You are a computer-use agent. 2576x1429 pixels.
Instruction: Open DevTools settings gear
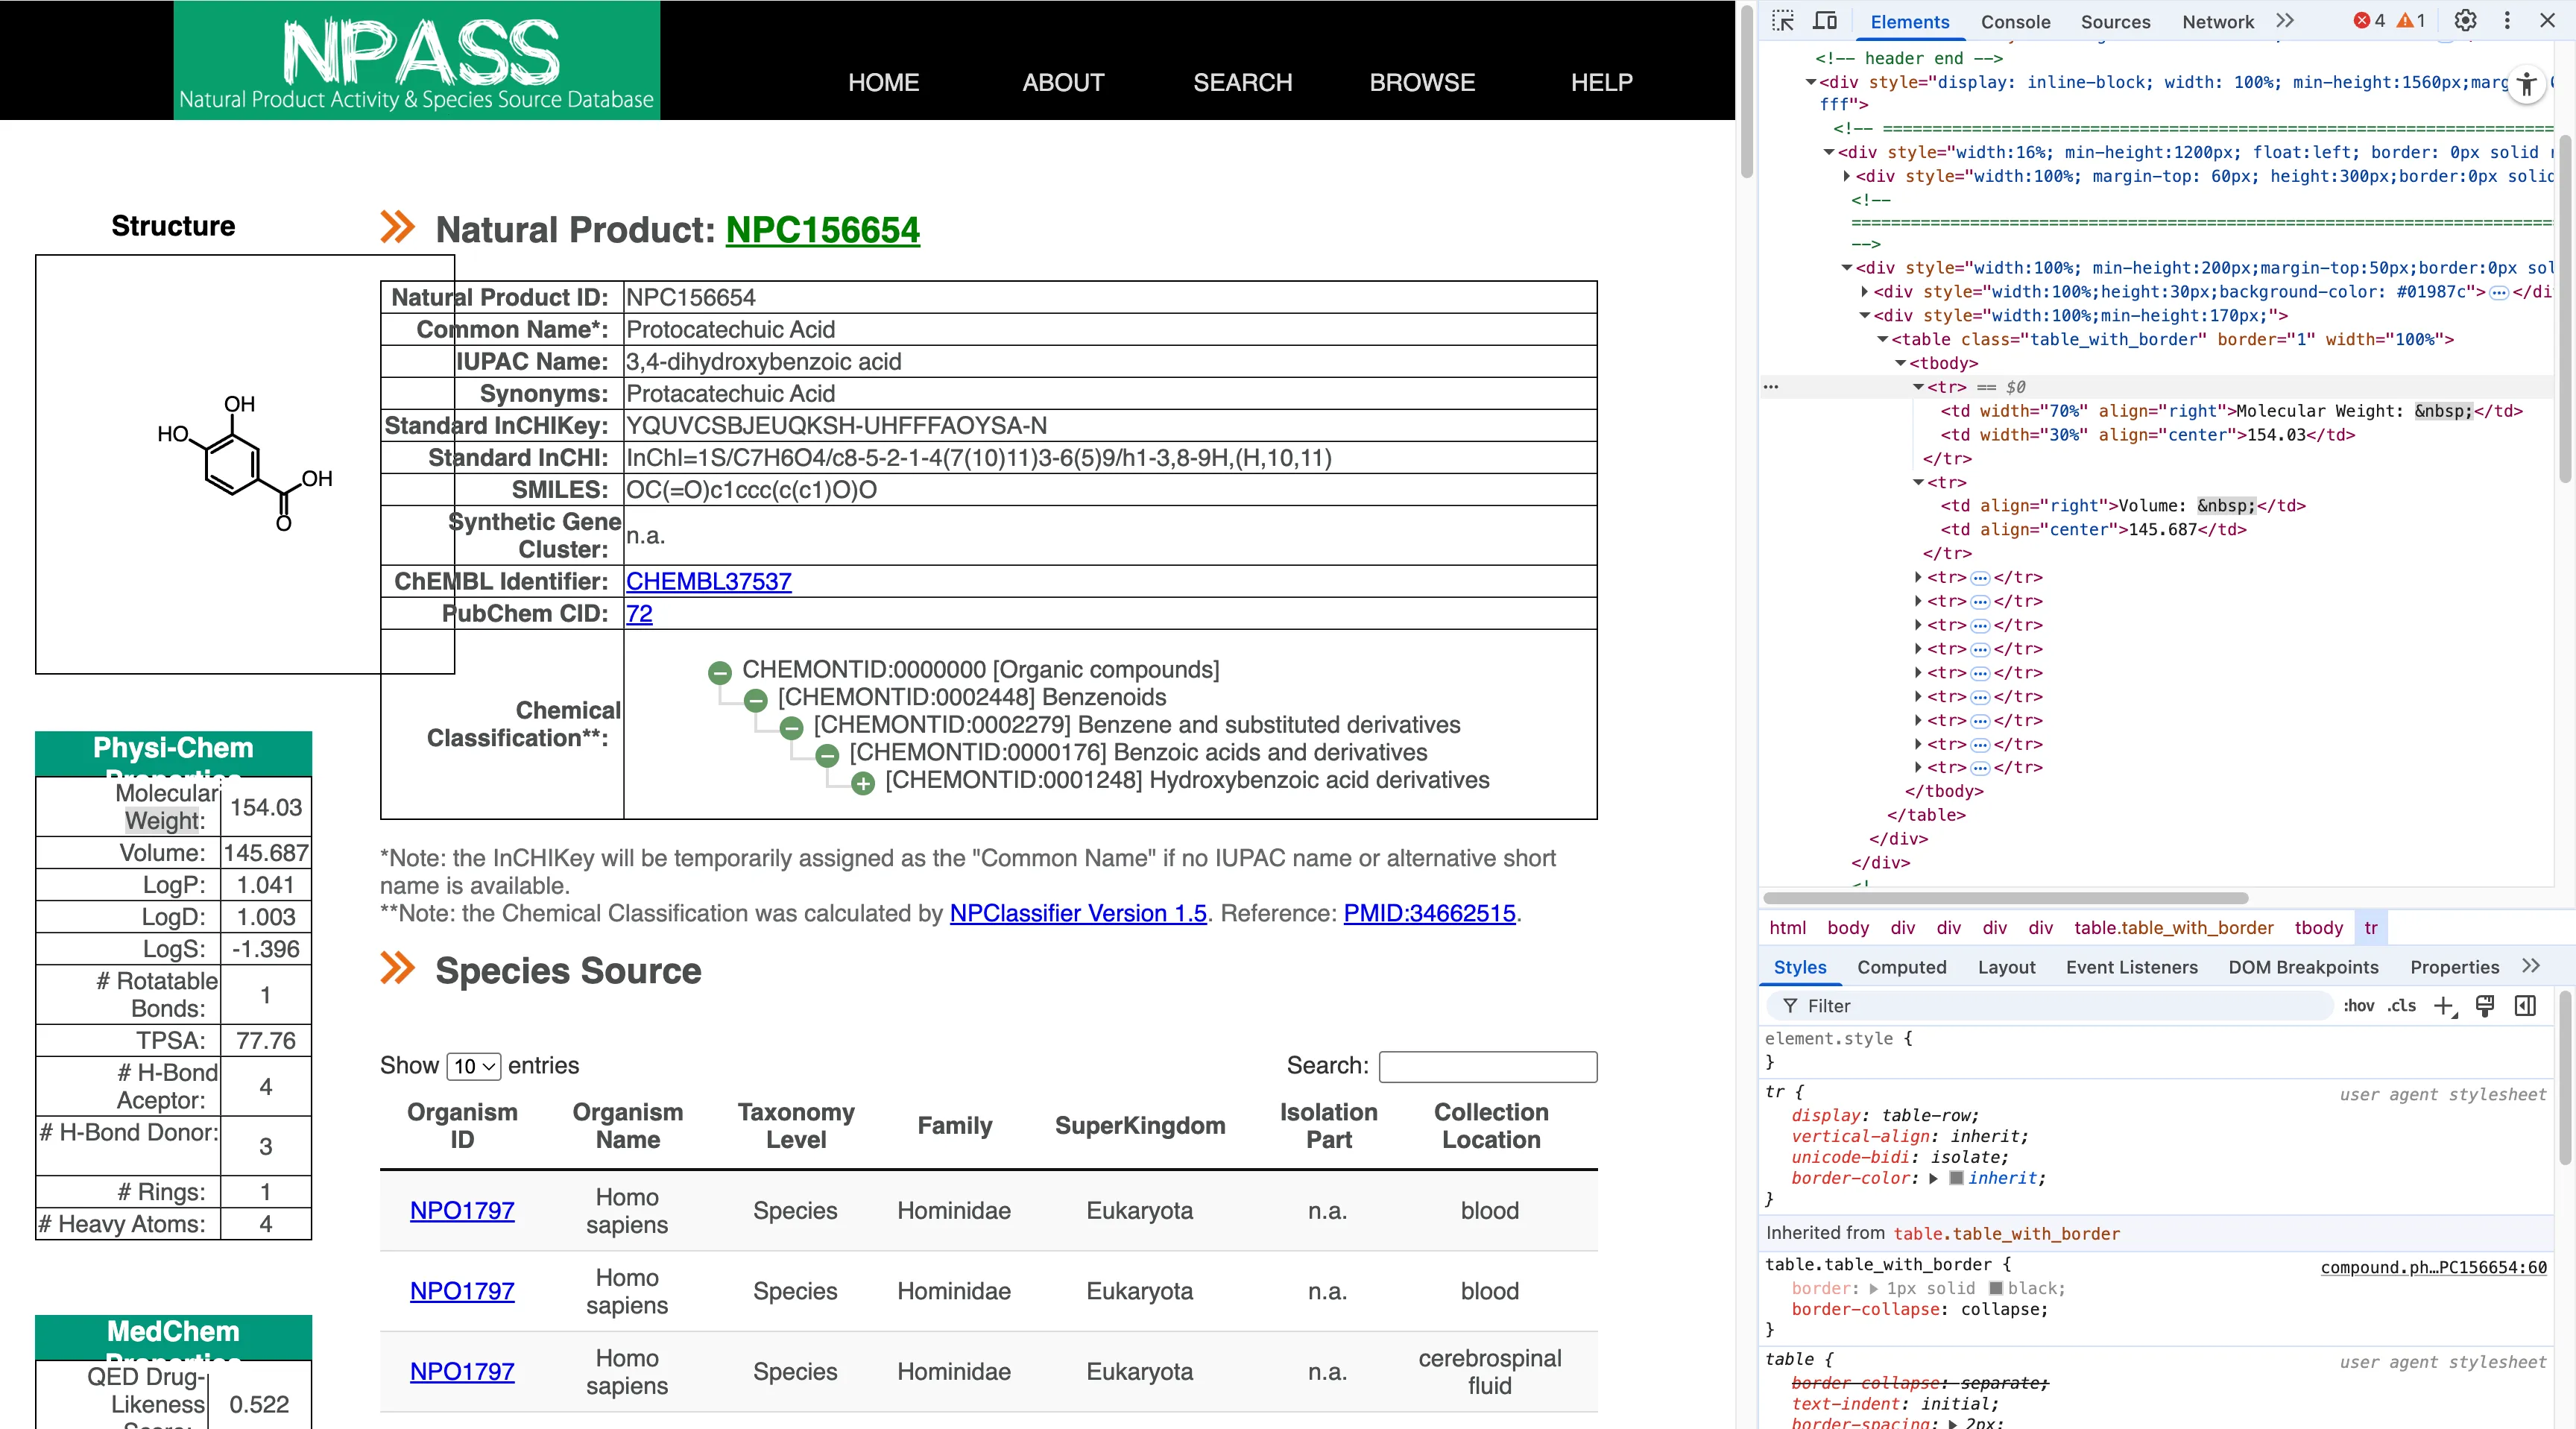click(x=2465, y=20)
